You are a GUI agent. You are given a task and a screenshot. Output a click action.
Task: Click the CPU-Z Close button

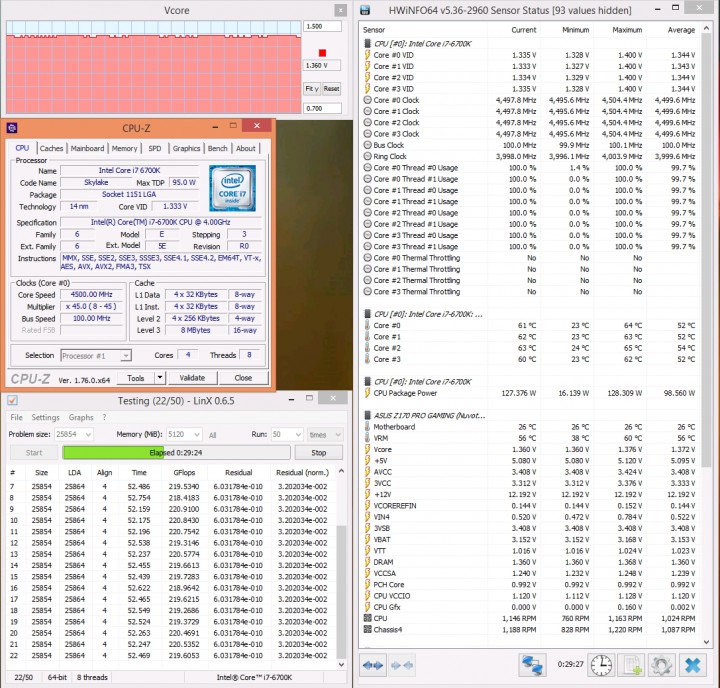243,378
